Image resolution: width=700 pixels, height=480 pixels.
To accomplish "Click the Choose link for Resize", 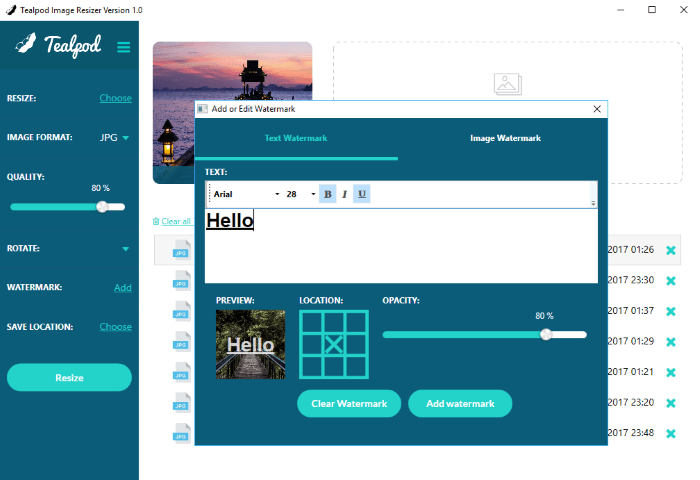I will point(116,98).
